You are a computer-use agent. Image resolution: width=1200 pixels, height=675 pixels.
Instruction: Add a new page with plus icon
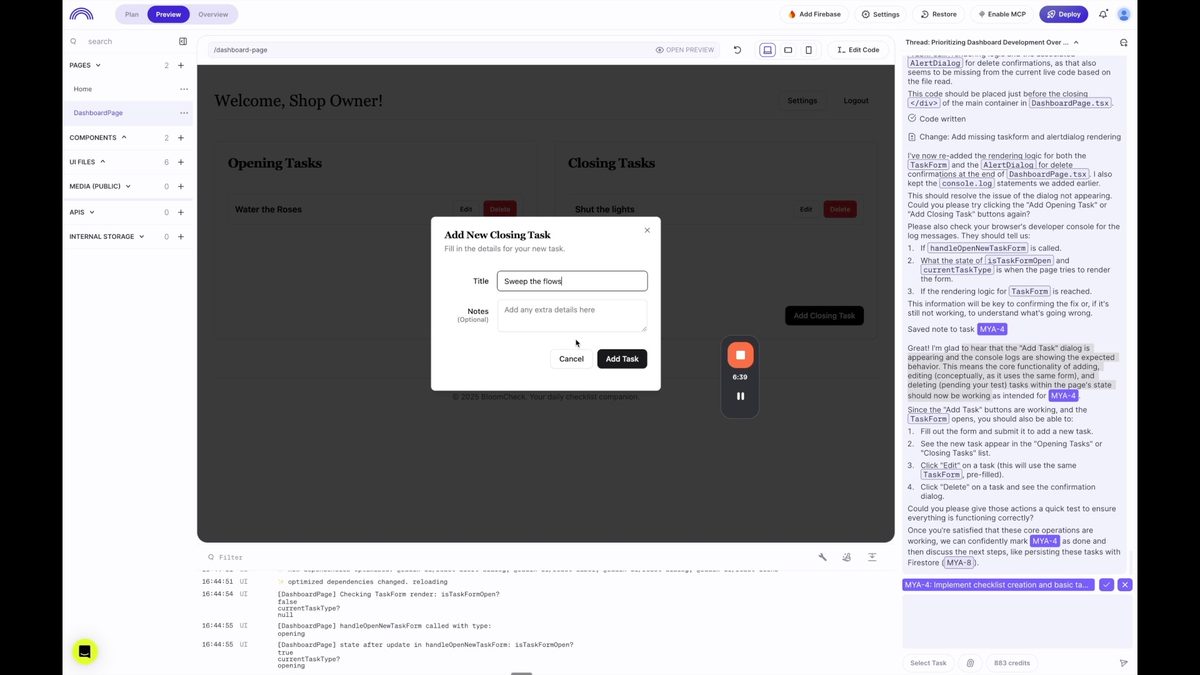[181, 65]
